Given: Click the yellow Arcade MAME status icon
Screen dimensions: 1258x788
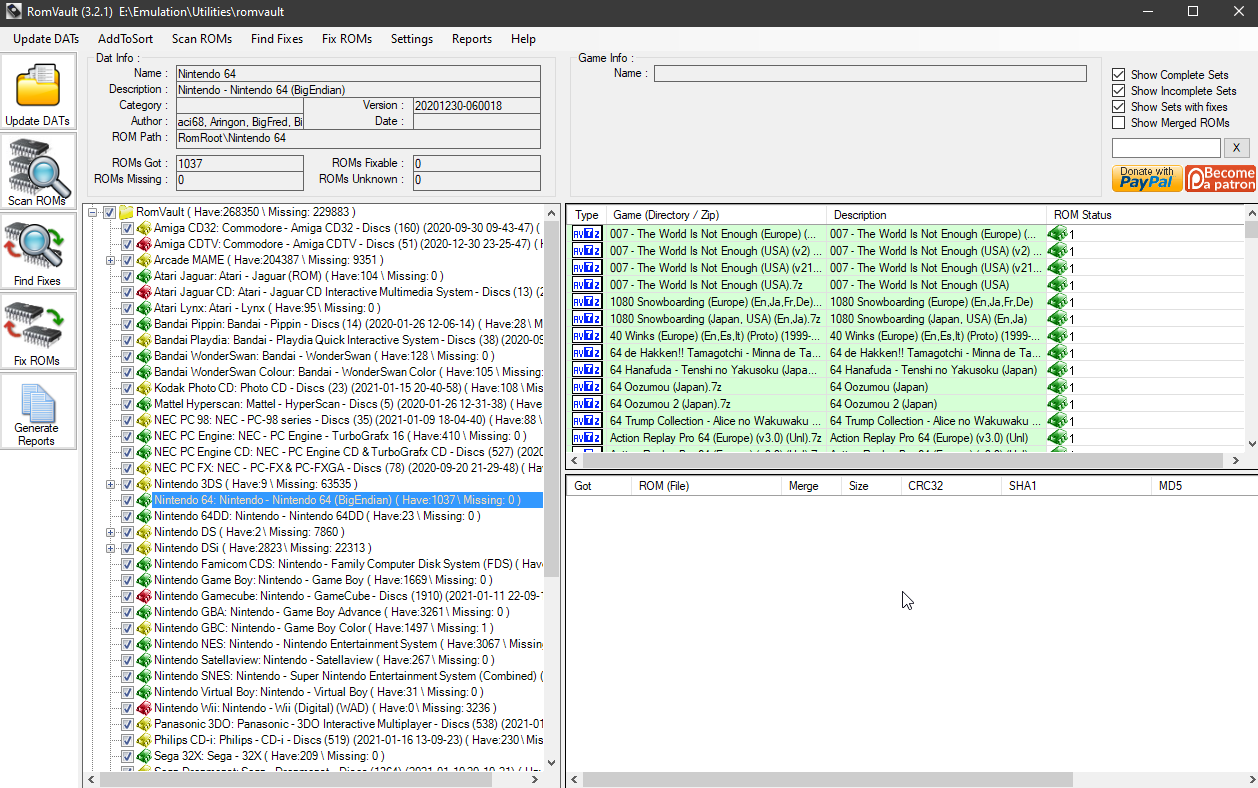Looking at the screenshot, I should tap(144, 260).
